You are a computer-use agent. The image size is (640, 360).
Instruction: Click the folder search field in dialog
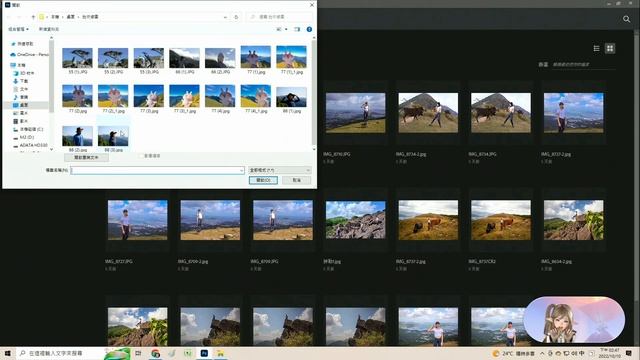pyautogui.click(x=280, y=17)
